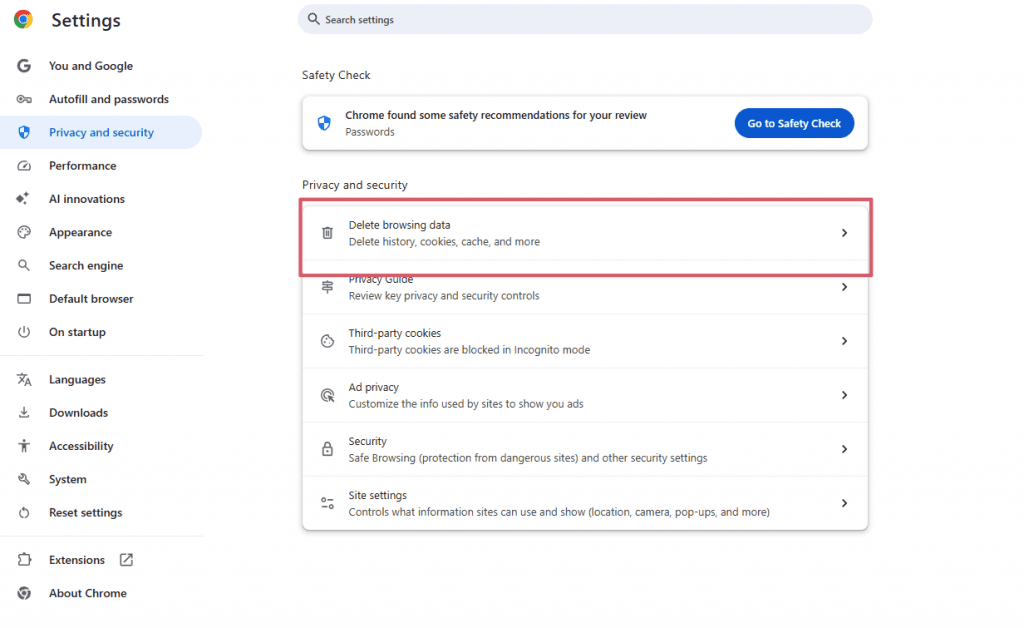Click the Privacy Guide signpost icon
1024x628 pixels.
pyautogui.click(x=327, y=287)
